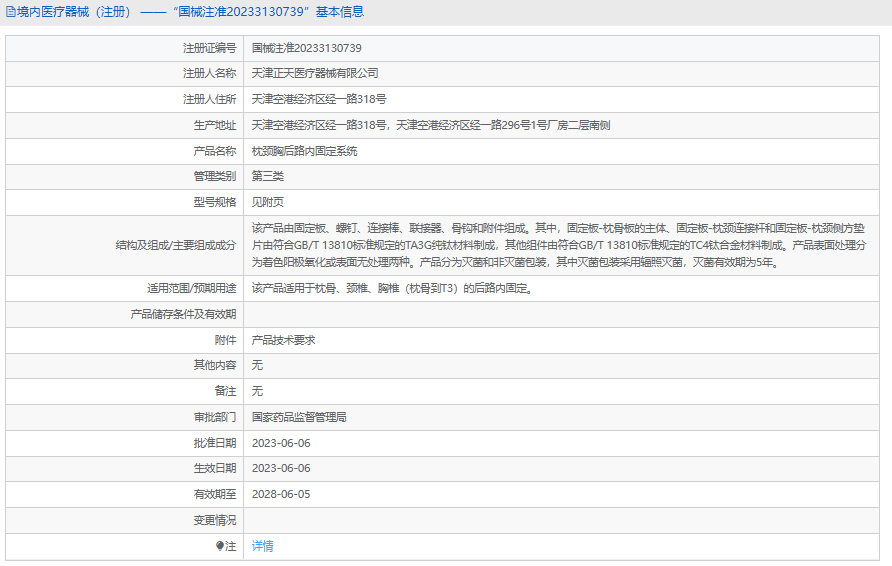Click the 产品储存条件及有效期 row label

click(x=183, y=314)
